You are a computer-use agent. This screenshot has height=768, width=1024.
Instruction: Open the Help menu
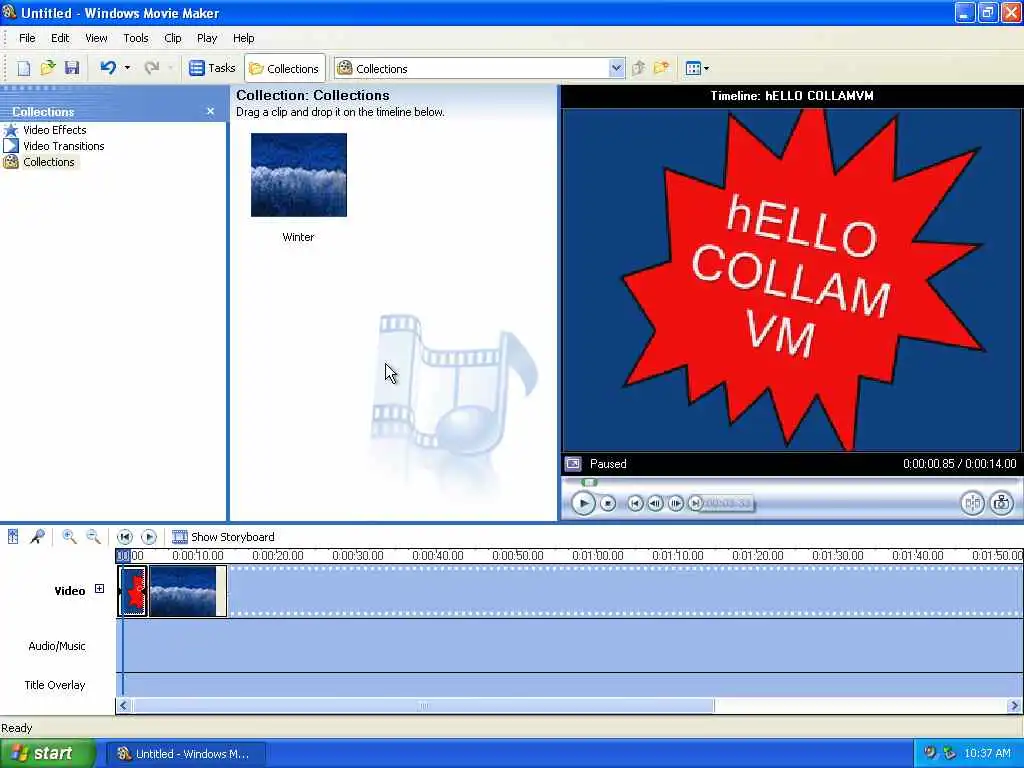click(x=244, y=38)
